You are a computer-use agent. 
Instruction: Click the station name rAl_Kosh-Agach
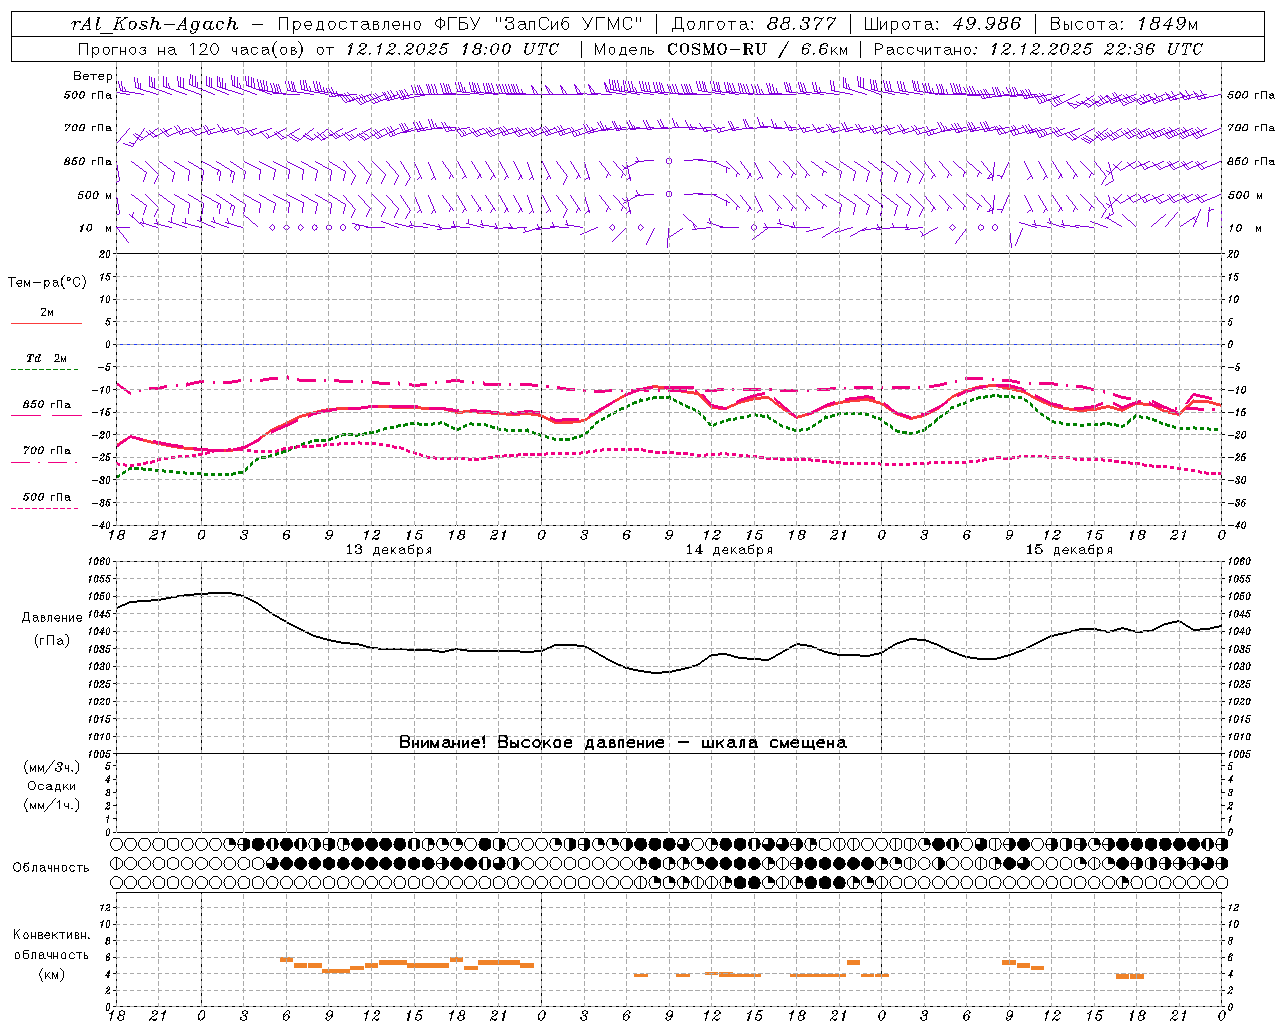coord(155,24)
